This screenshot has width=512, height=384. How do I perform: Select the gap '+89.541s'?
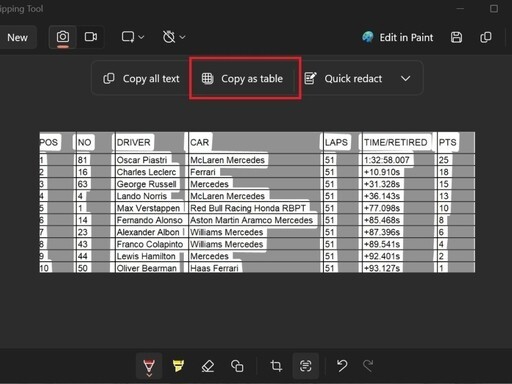pyautogui.click(x=382, y=244)
